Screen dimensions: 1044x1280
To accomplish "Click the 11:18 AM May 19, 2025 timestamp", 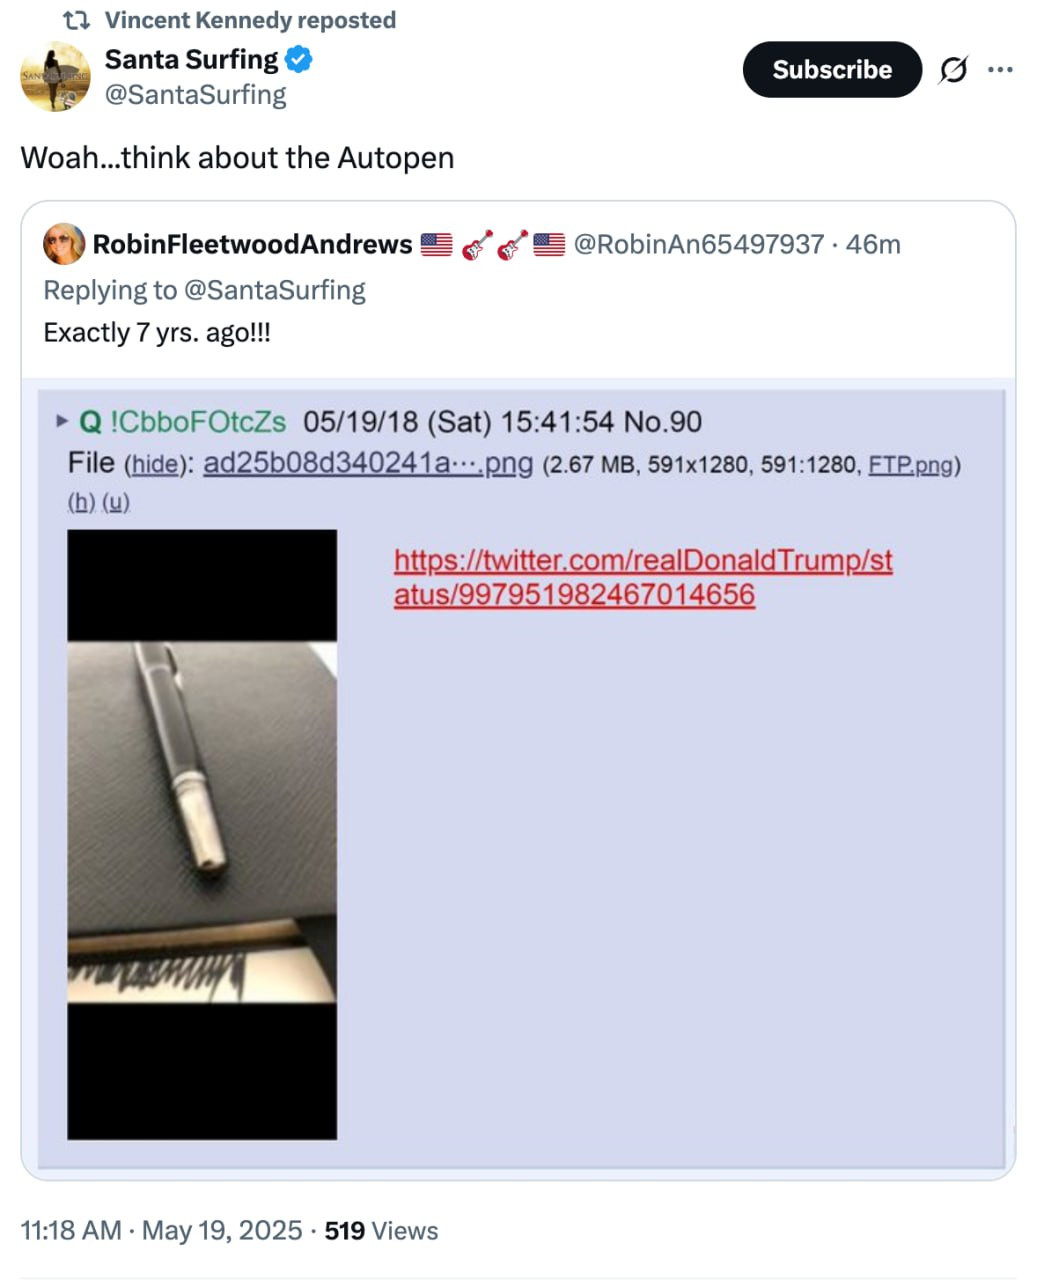I will click(161, 1230).
